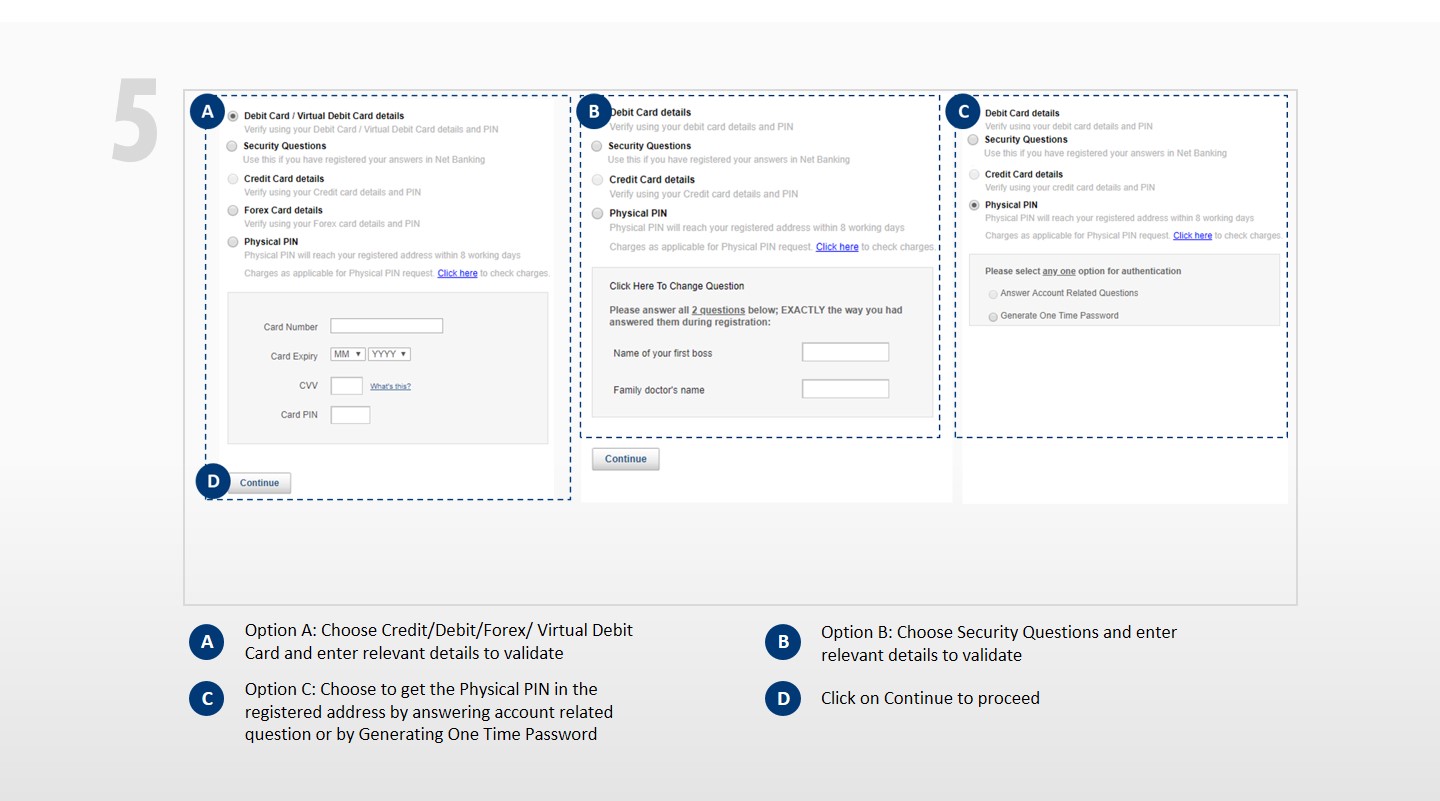Select Security Questions radio in middle screenshot

coord(597,146)
